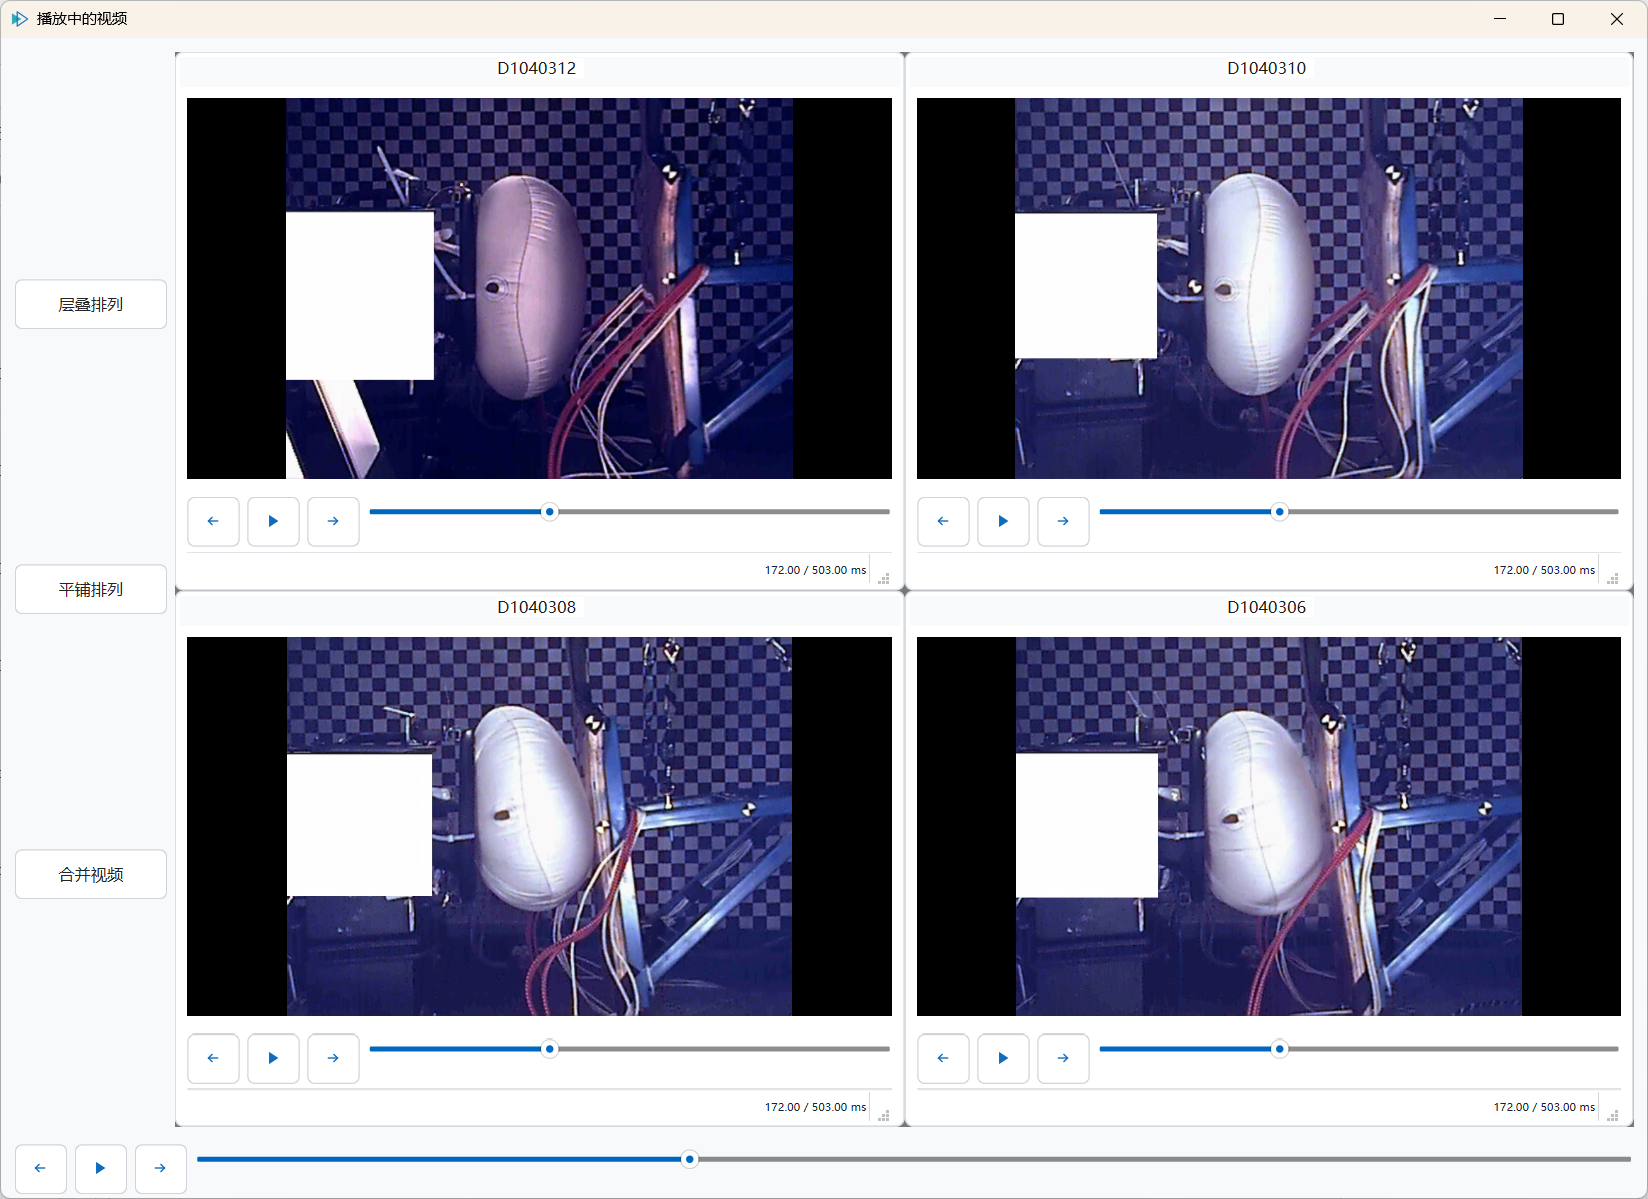Click the D1040312 video frame
This screenshot has height=1199, width=1648.
[x=539, y=288]
